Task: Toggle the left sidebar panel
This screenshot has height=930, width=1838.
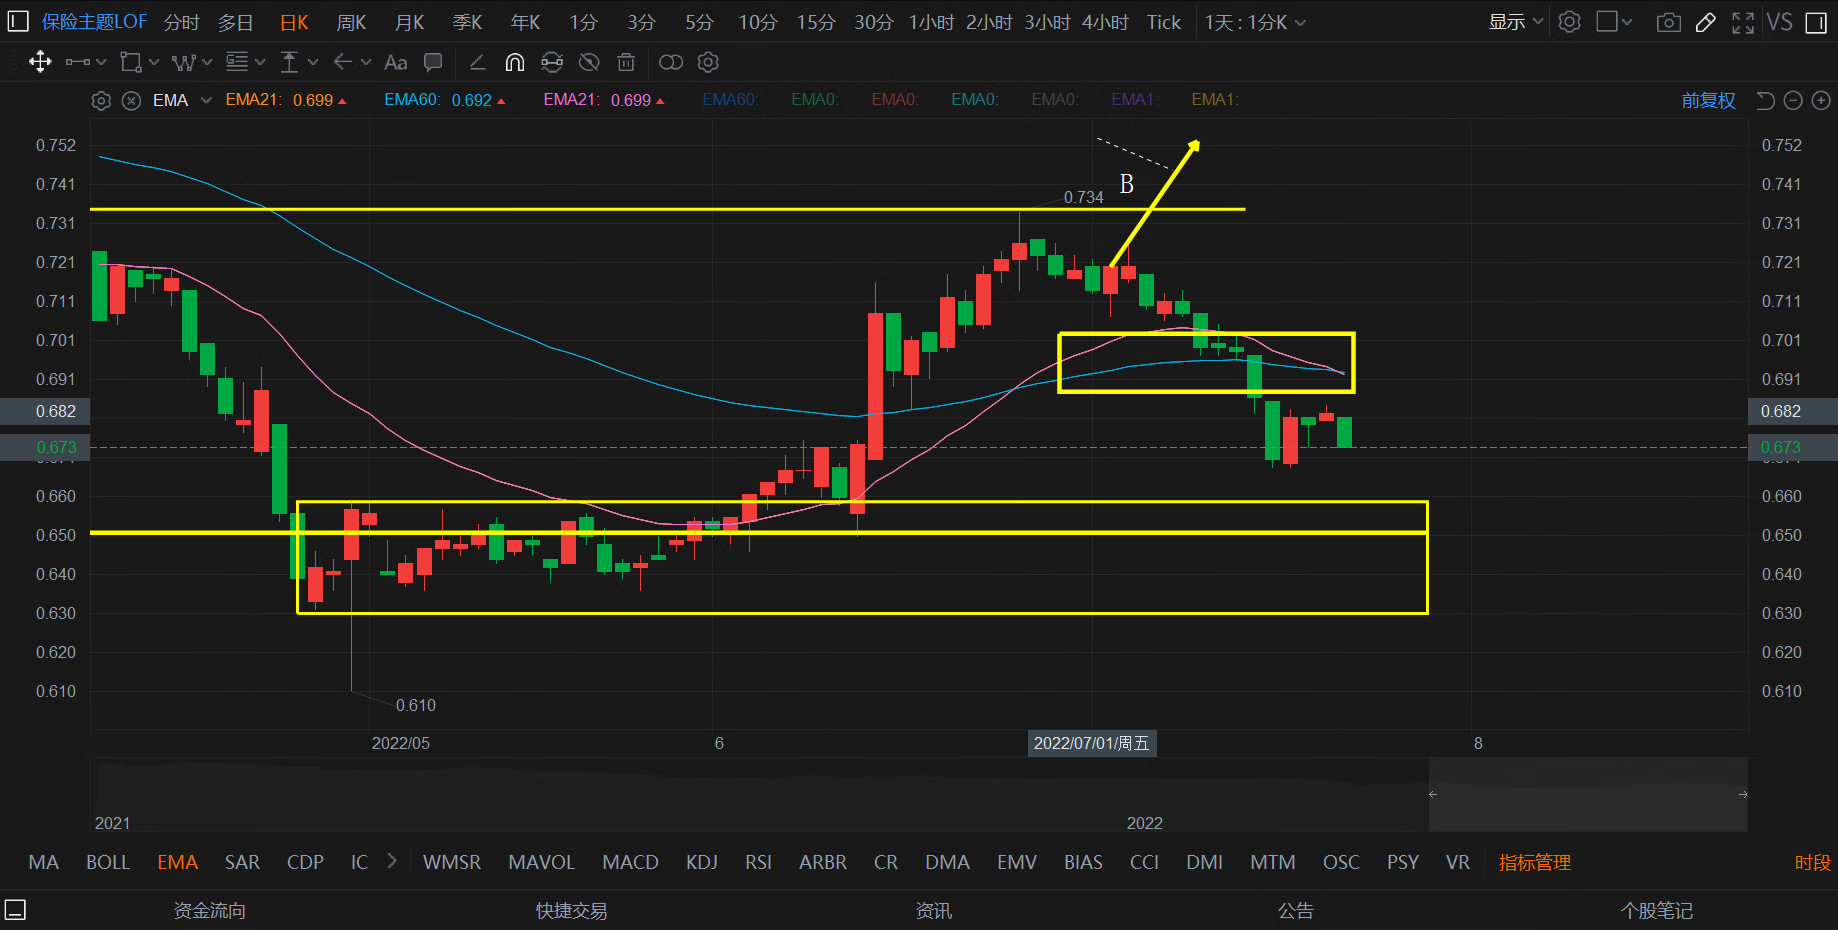Action: tap(18, 22)
